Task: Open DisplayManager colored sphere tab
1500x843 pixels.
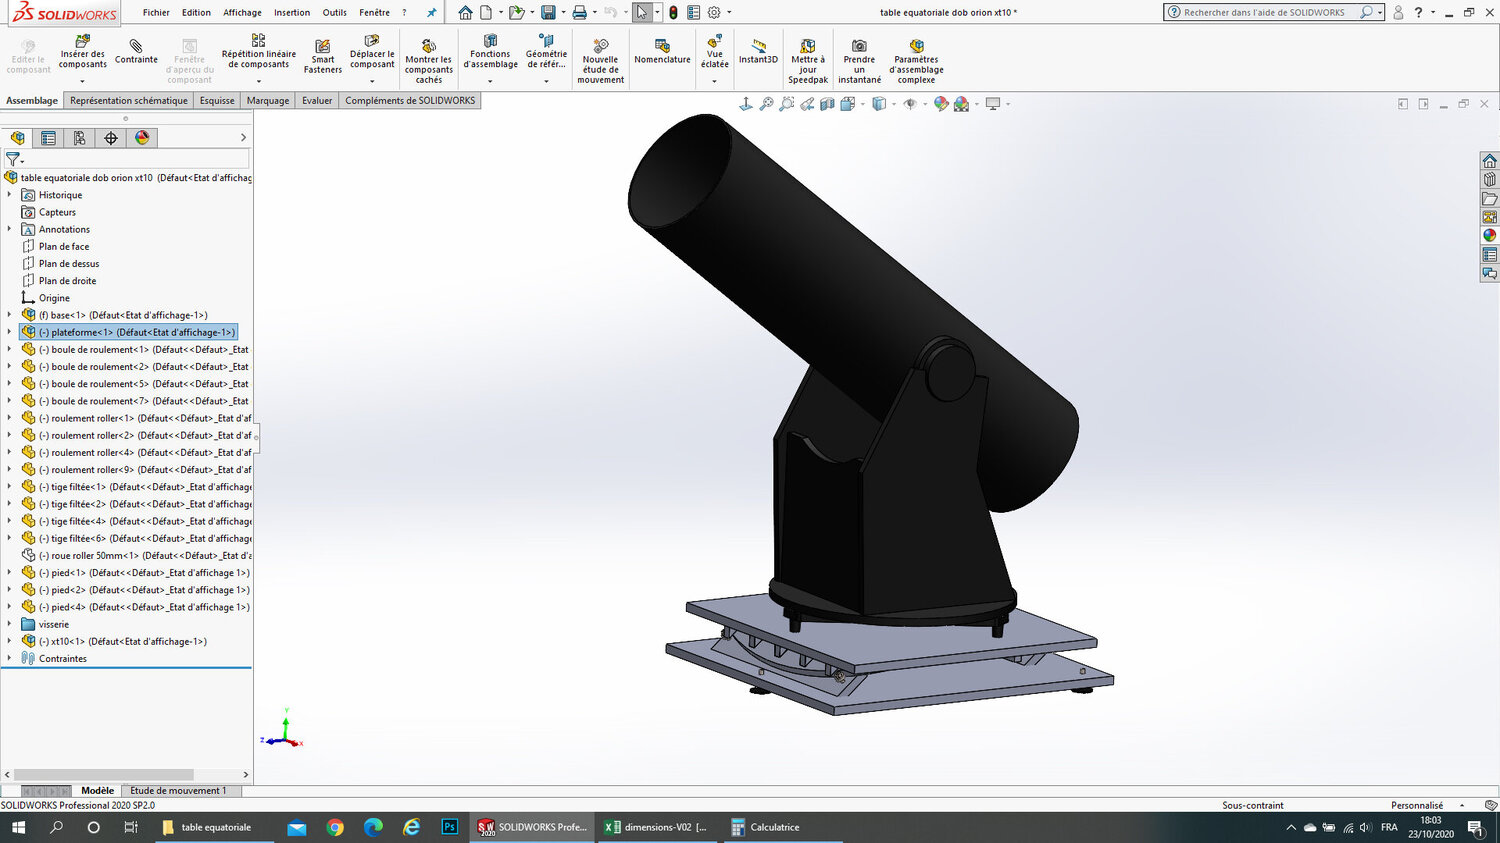Action: tap(142, 138)
